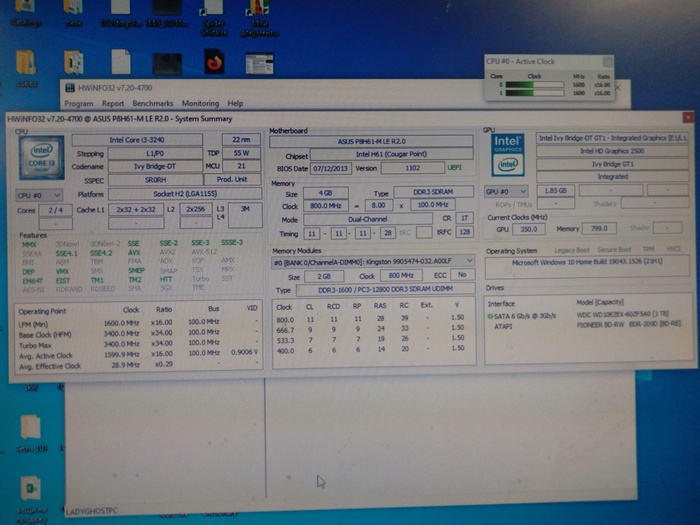700x525 pixels.
Task: Click the BIOS date 07/12/2013 field
Action: click(x=331, y=168)
